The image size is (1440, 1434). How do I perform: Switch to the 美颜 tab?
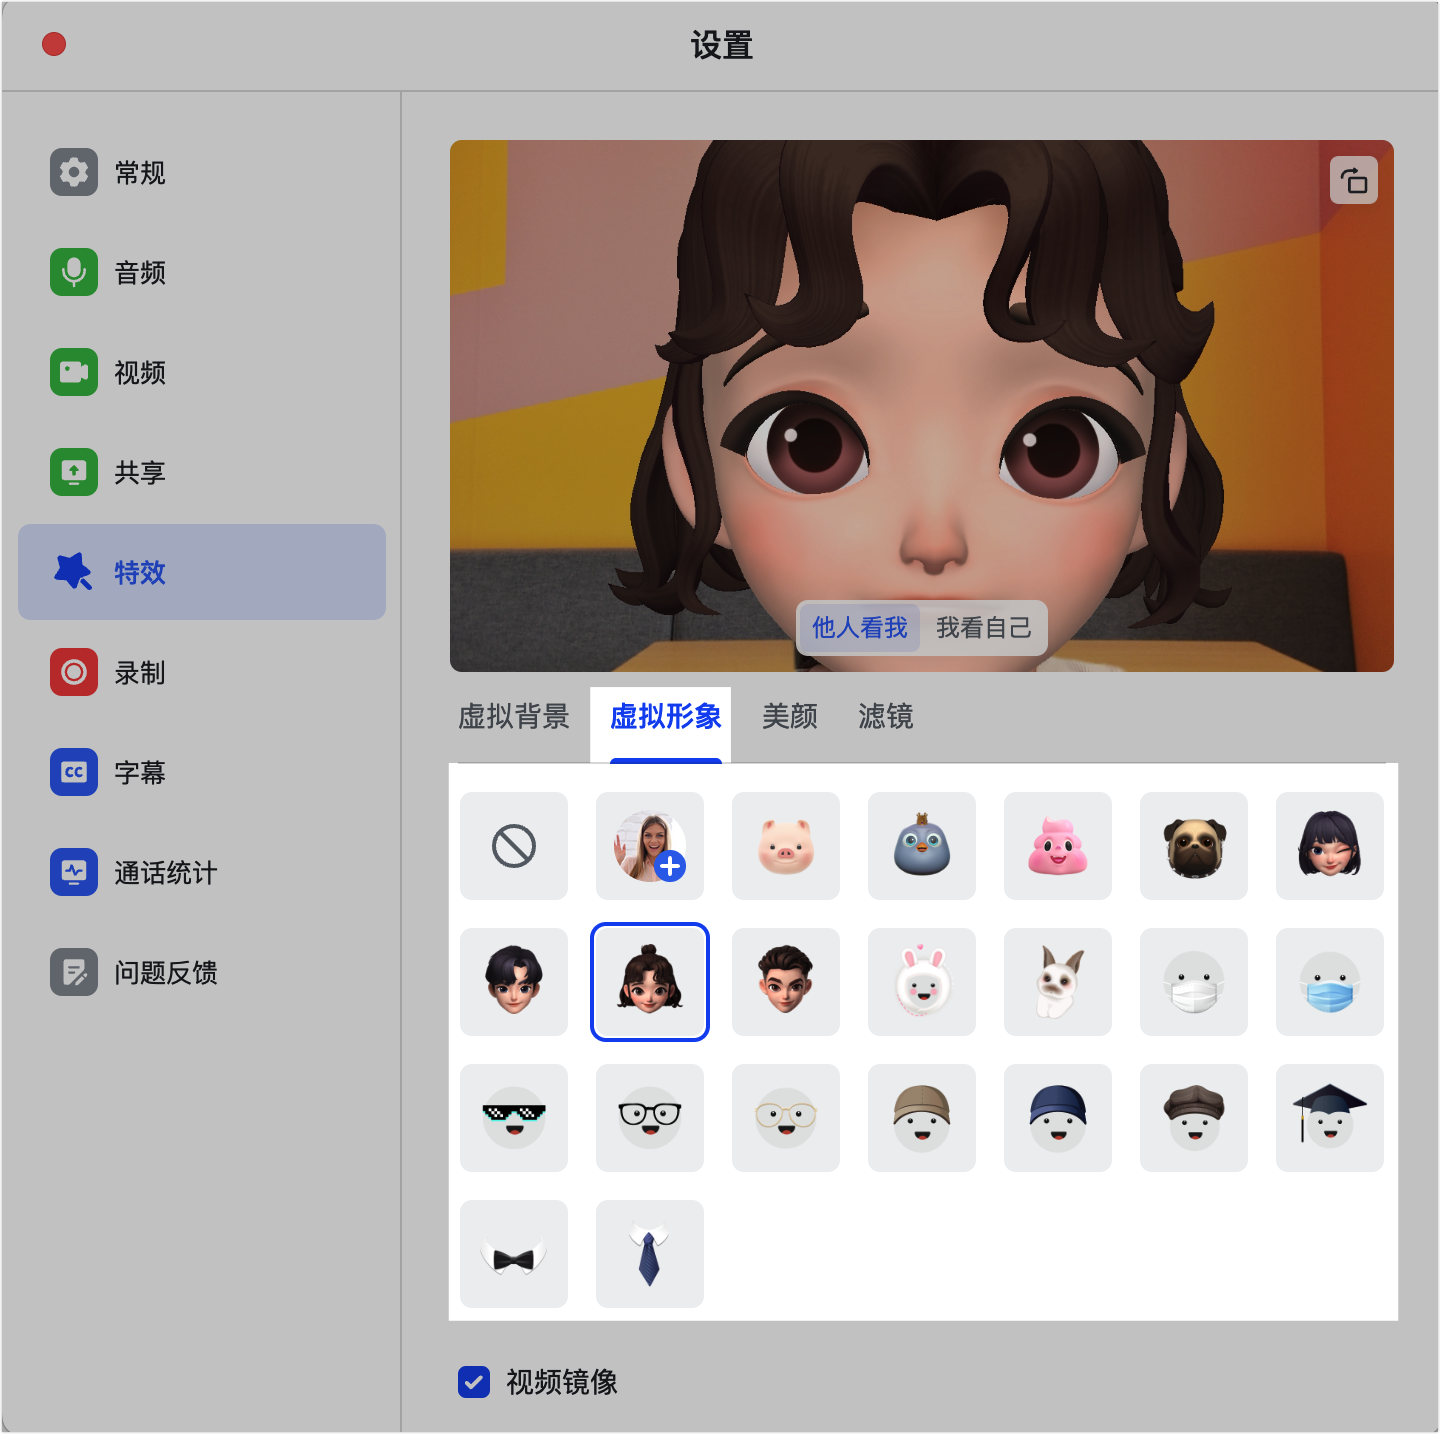pyautogui.click(x=790, y=716)
